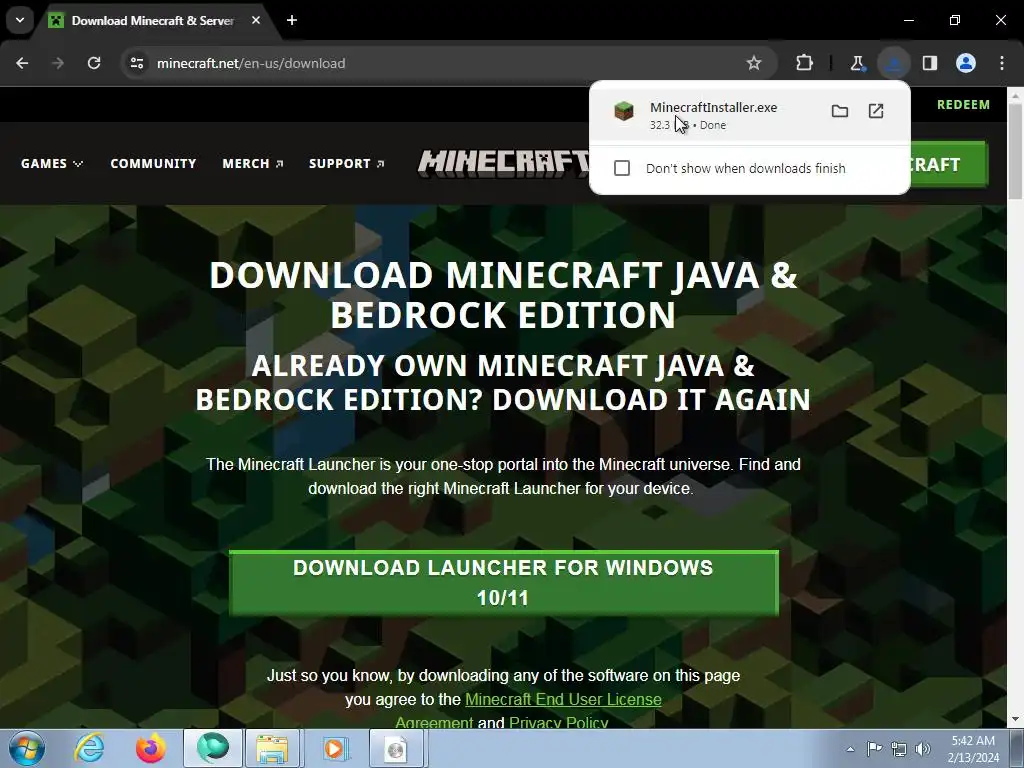Expand the GAMES dropdown menu
Screen dimensions: 1024x768
point(52,164)
